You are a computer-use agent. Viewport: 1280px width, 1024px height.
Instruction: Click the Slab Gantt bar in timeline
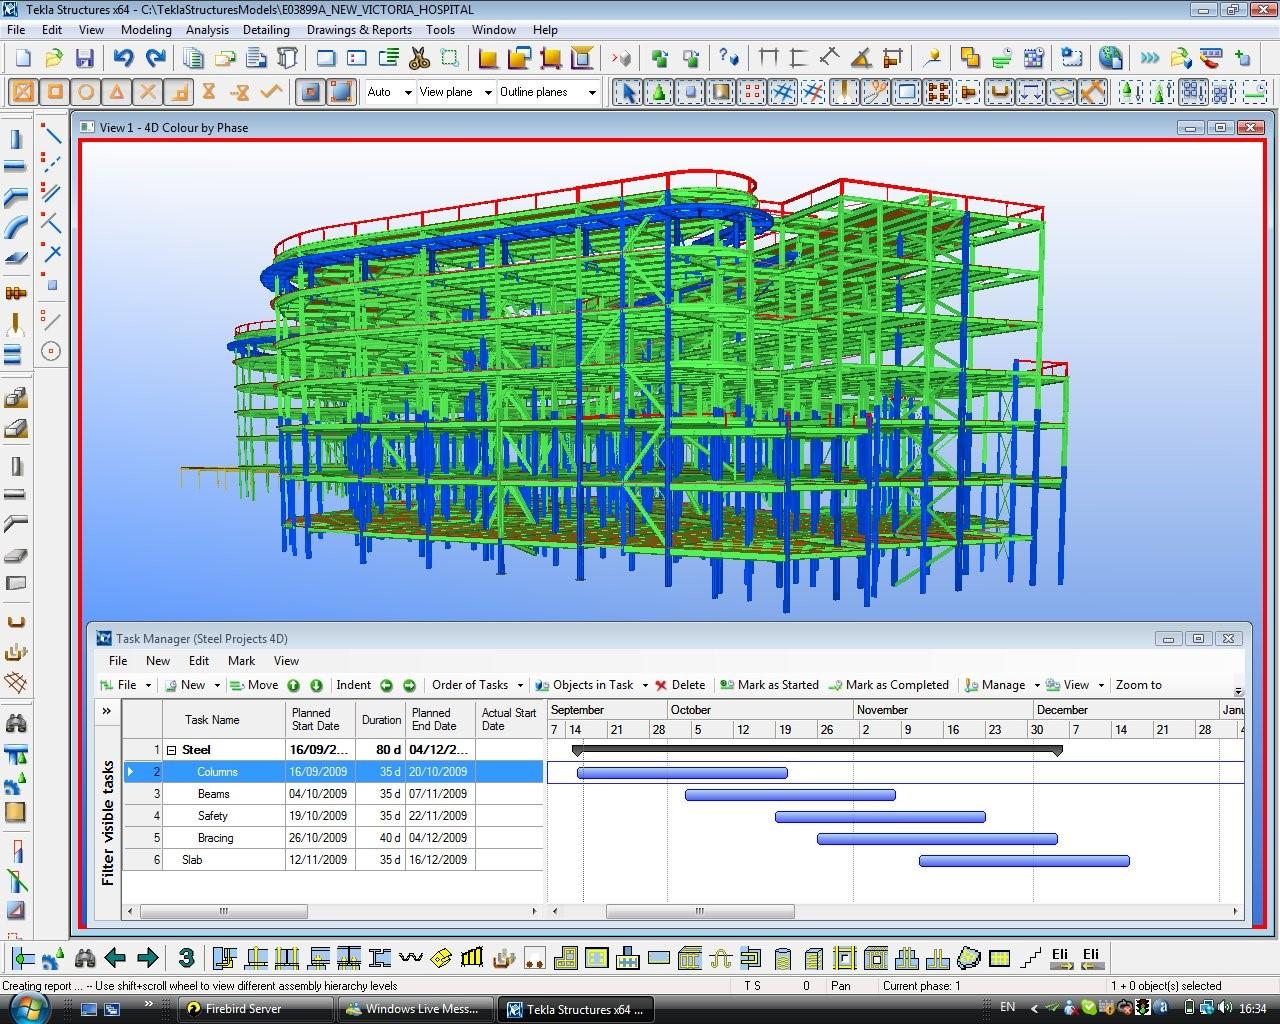click(x=1024, y=860)
